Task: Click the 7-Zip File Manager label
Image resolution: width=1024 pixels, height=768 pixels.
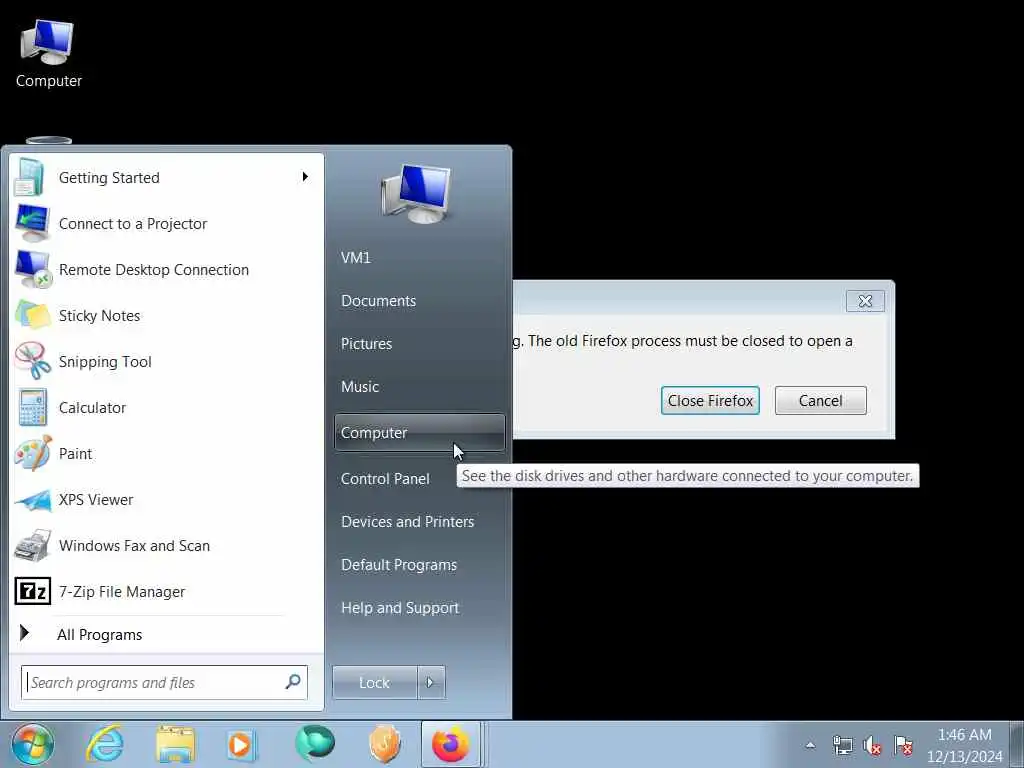Action: click(x=122, y=592)
